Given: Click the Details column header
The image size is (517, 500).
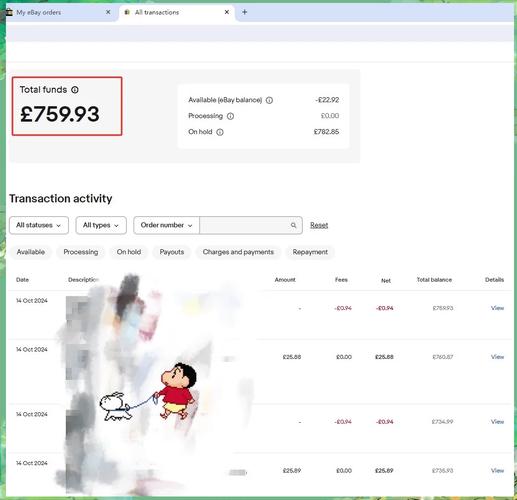Looking at the screenshot, I should coord(494,280).
